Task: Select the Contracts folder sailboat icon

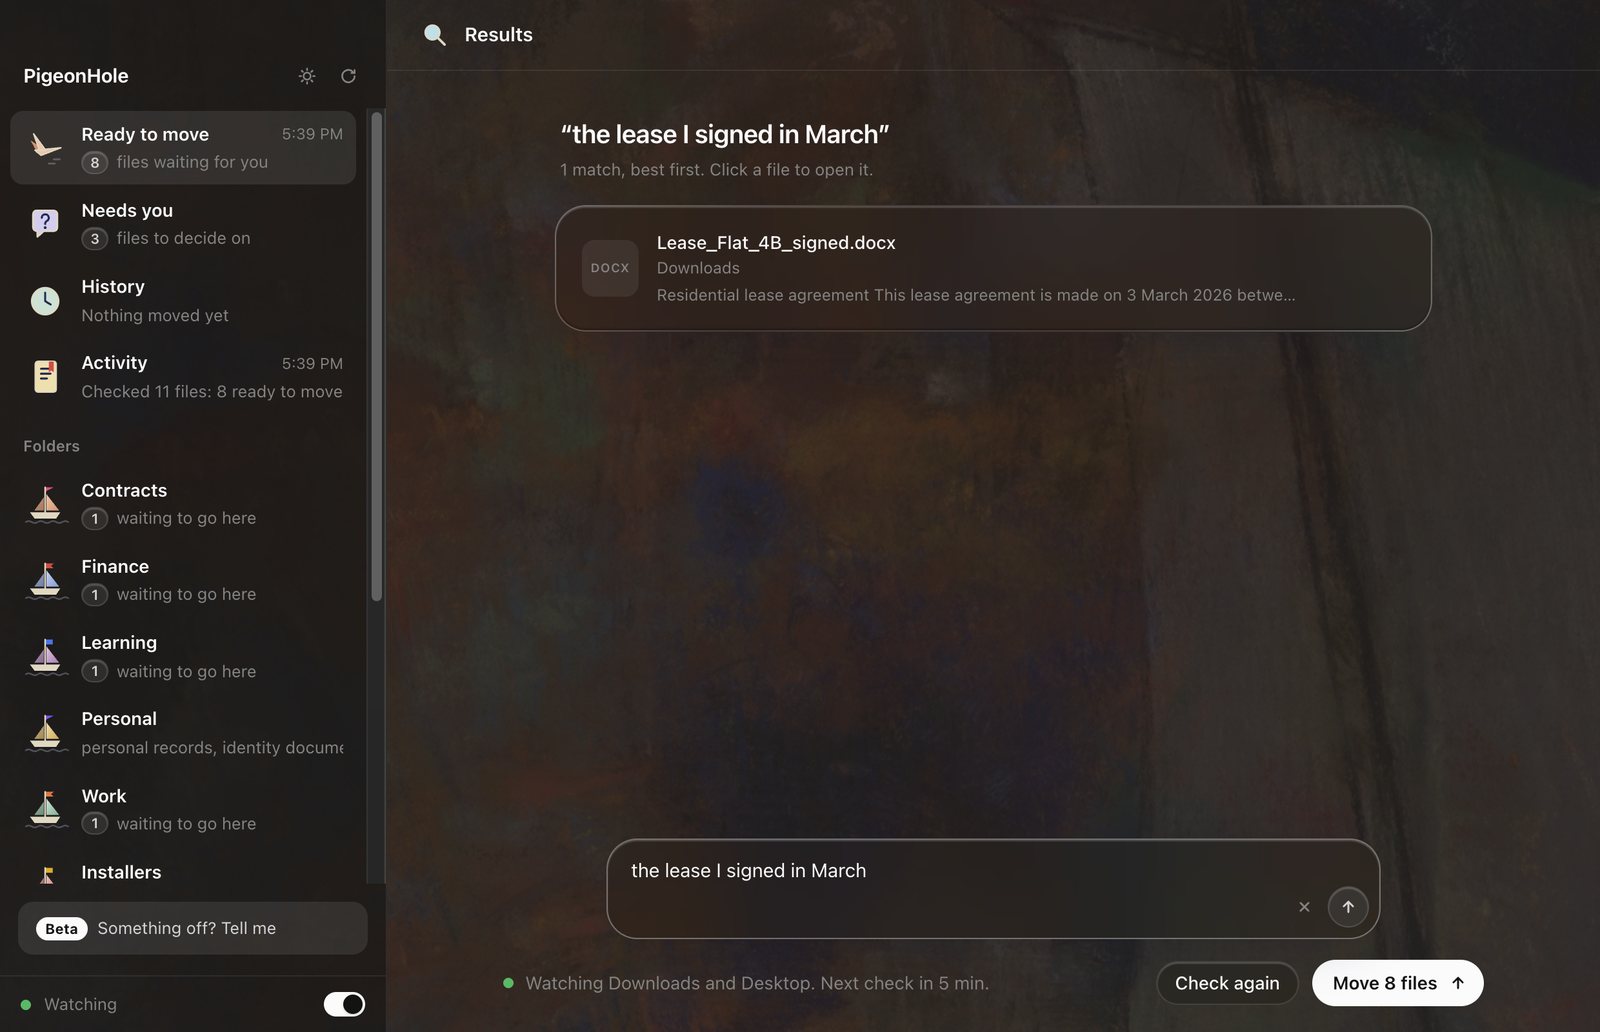Action: [46, 504]
